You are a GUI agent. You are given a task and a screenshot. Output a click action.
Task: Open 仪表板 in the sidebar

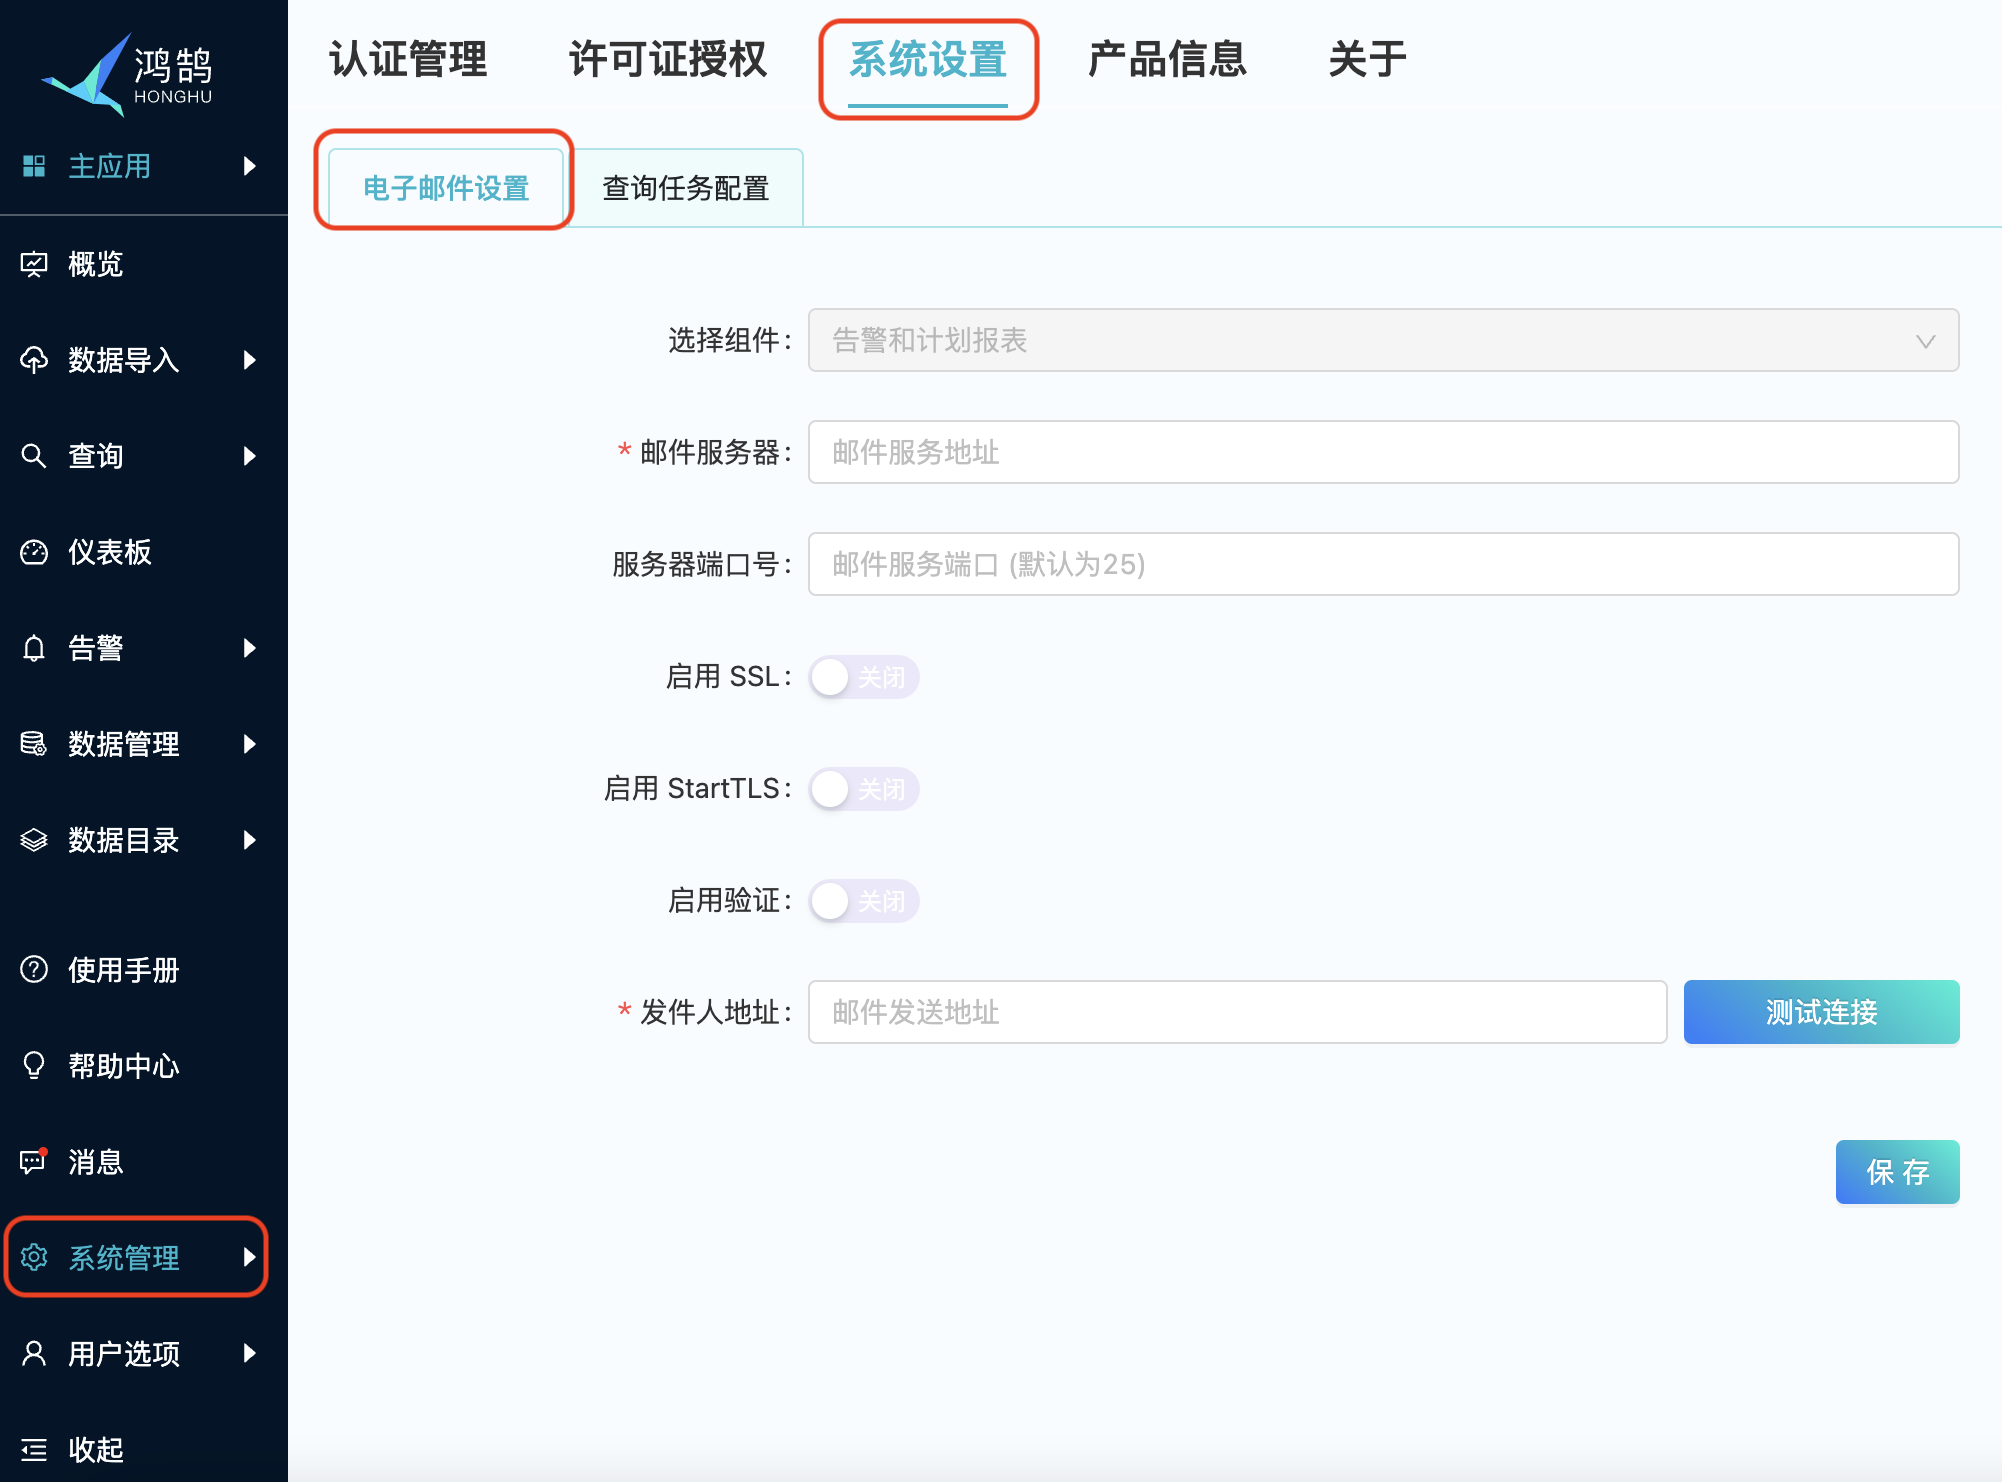[110, 552]
